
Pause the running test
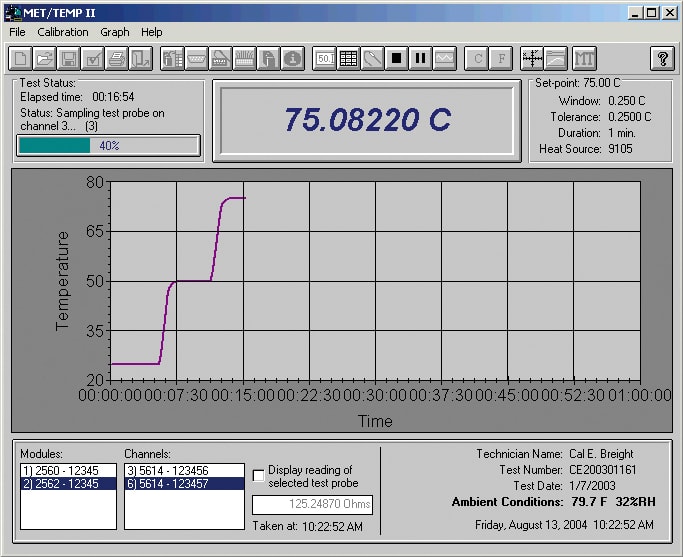(420, 58)
